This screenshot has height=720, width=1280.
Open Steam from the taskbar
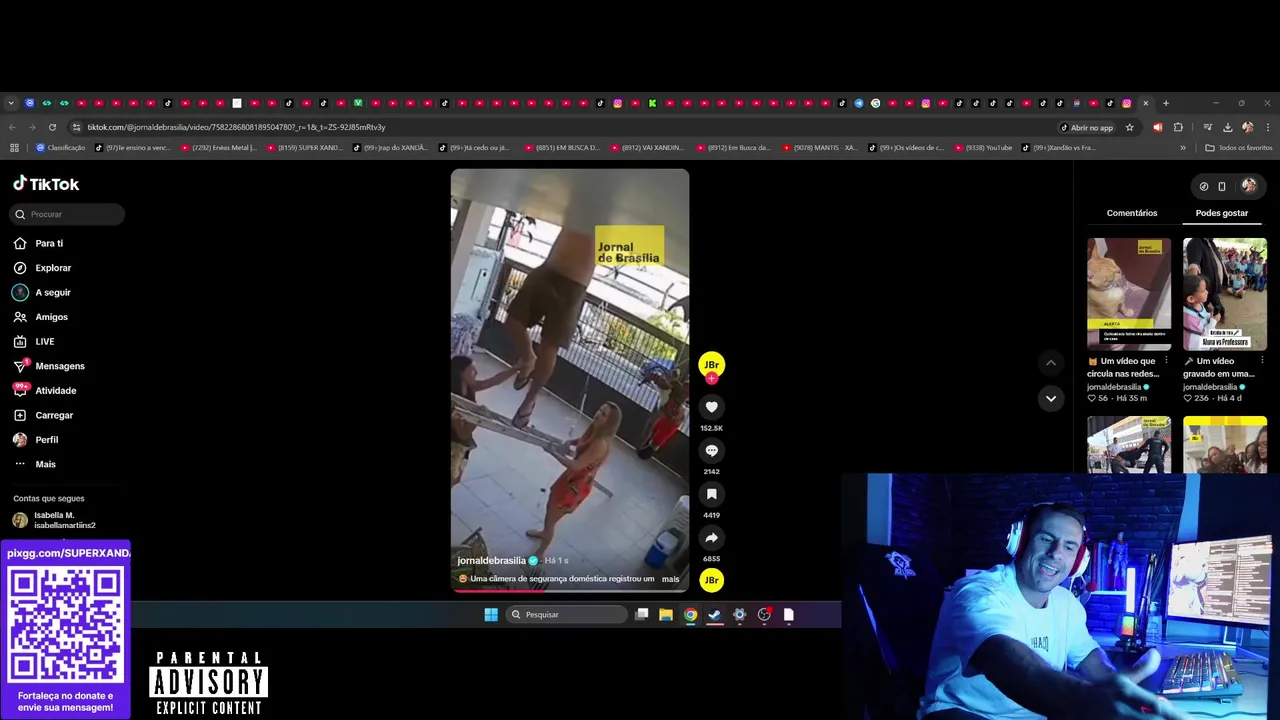click(715, 615)
